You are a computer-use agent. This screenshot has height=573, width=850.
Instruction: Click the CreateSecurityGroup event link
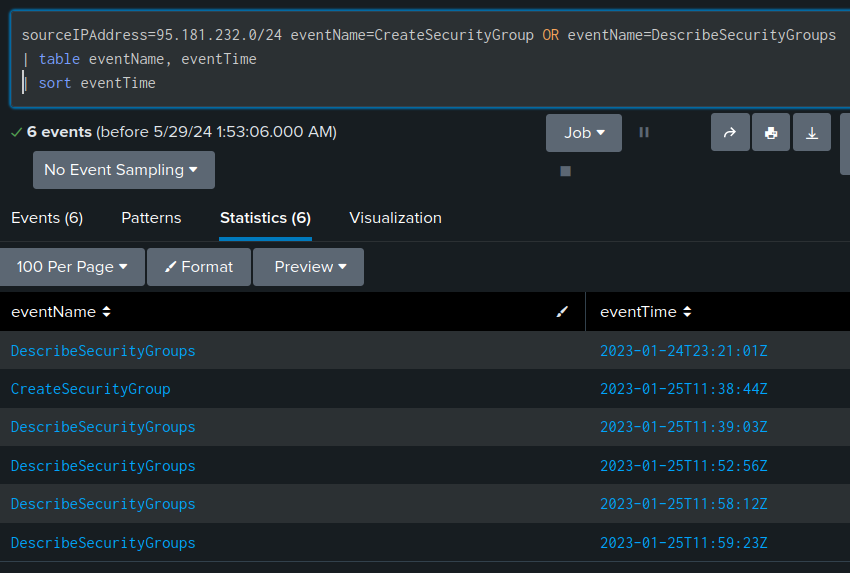pos(91,389)
